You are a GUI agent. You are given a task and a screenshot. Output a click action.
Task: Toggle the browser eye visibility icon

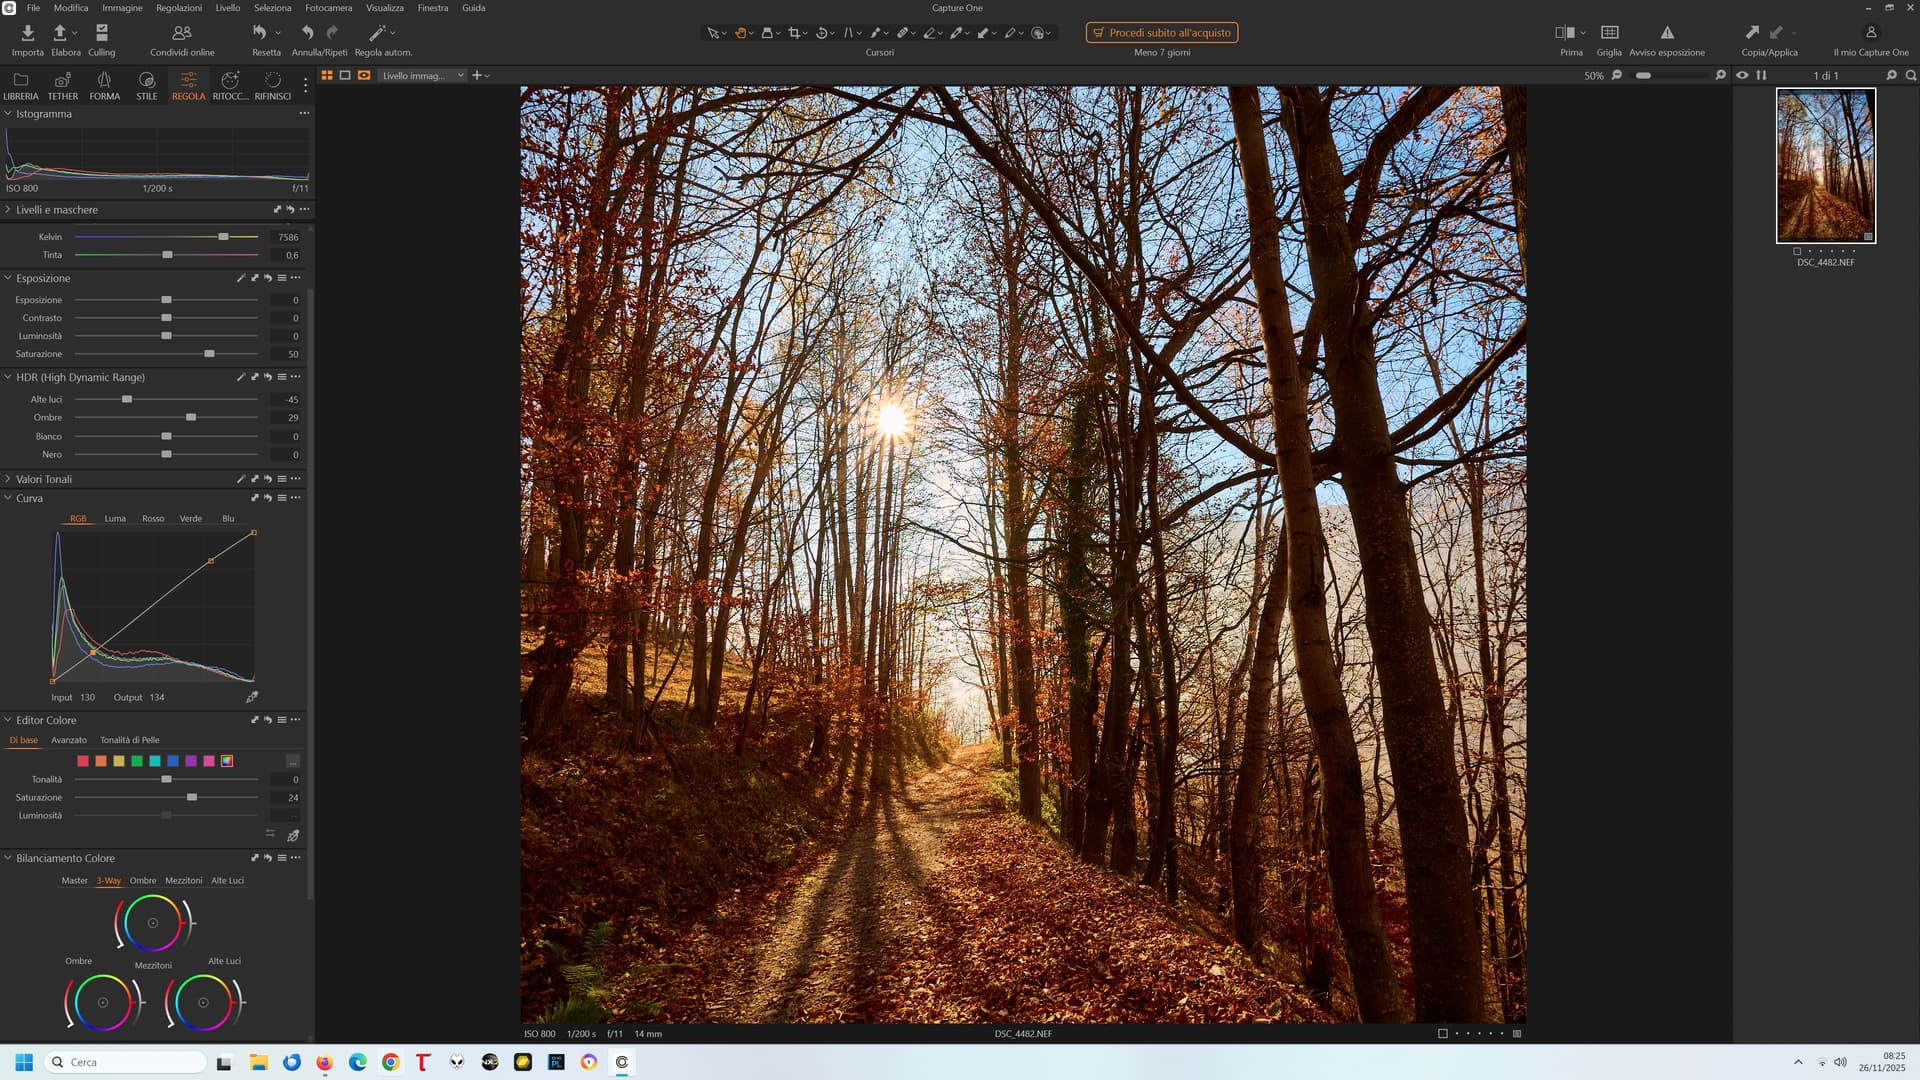tap(1742, 75)
